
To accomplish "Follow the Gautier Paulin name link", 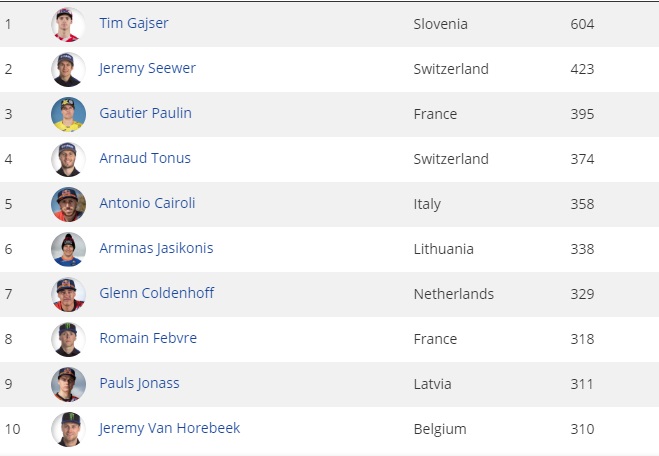I will (x=145, y=113).
